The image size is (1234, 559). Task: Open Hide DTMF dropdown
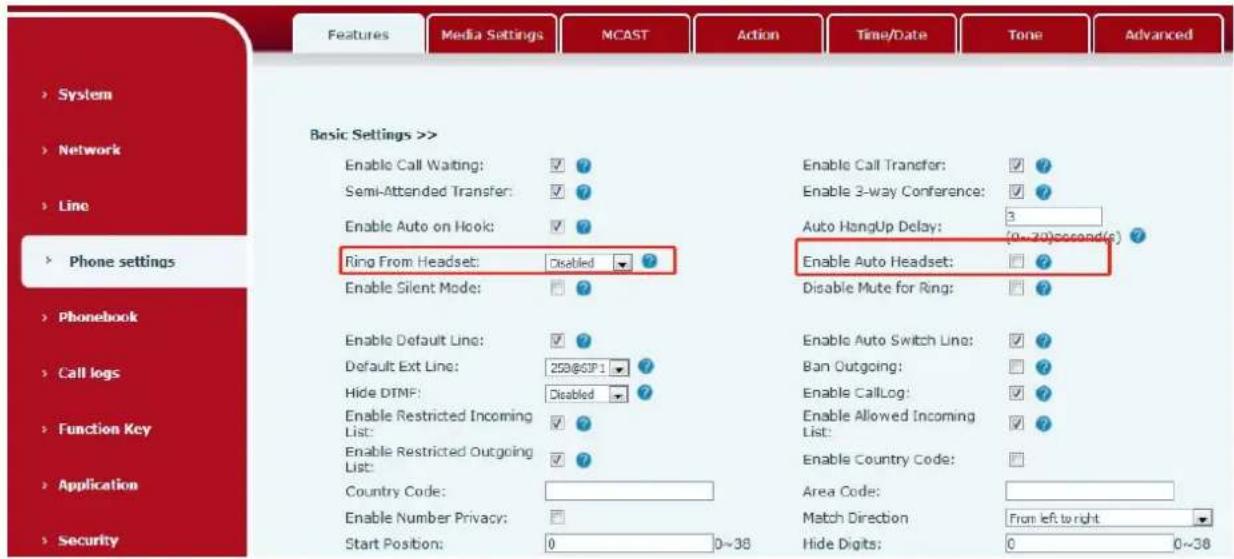point(587,393)
